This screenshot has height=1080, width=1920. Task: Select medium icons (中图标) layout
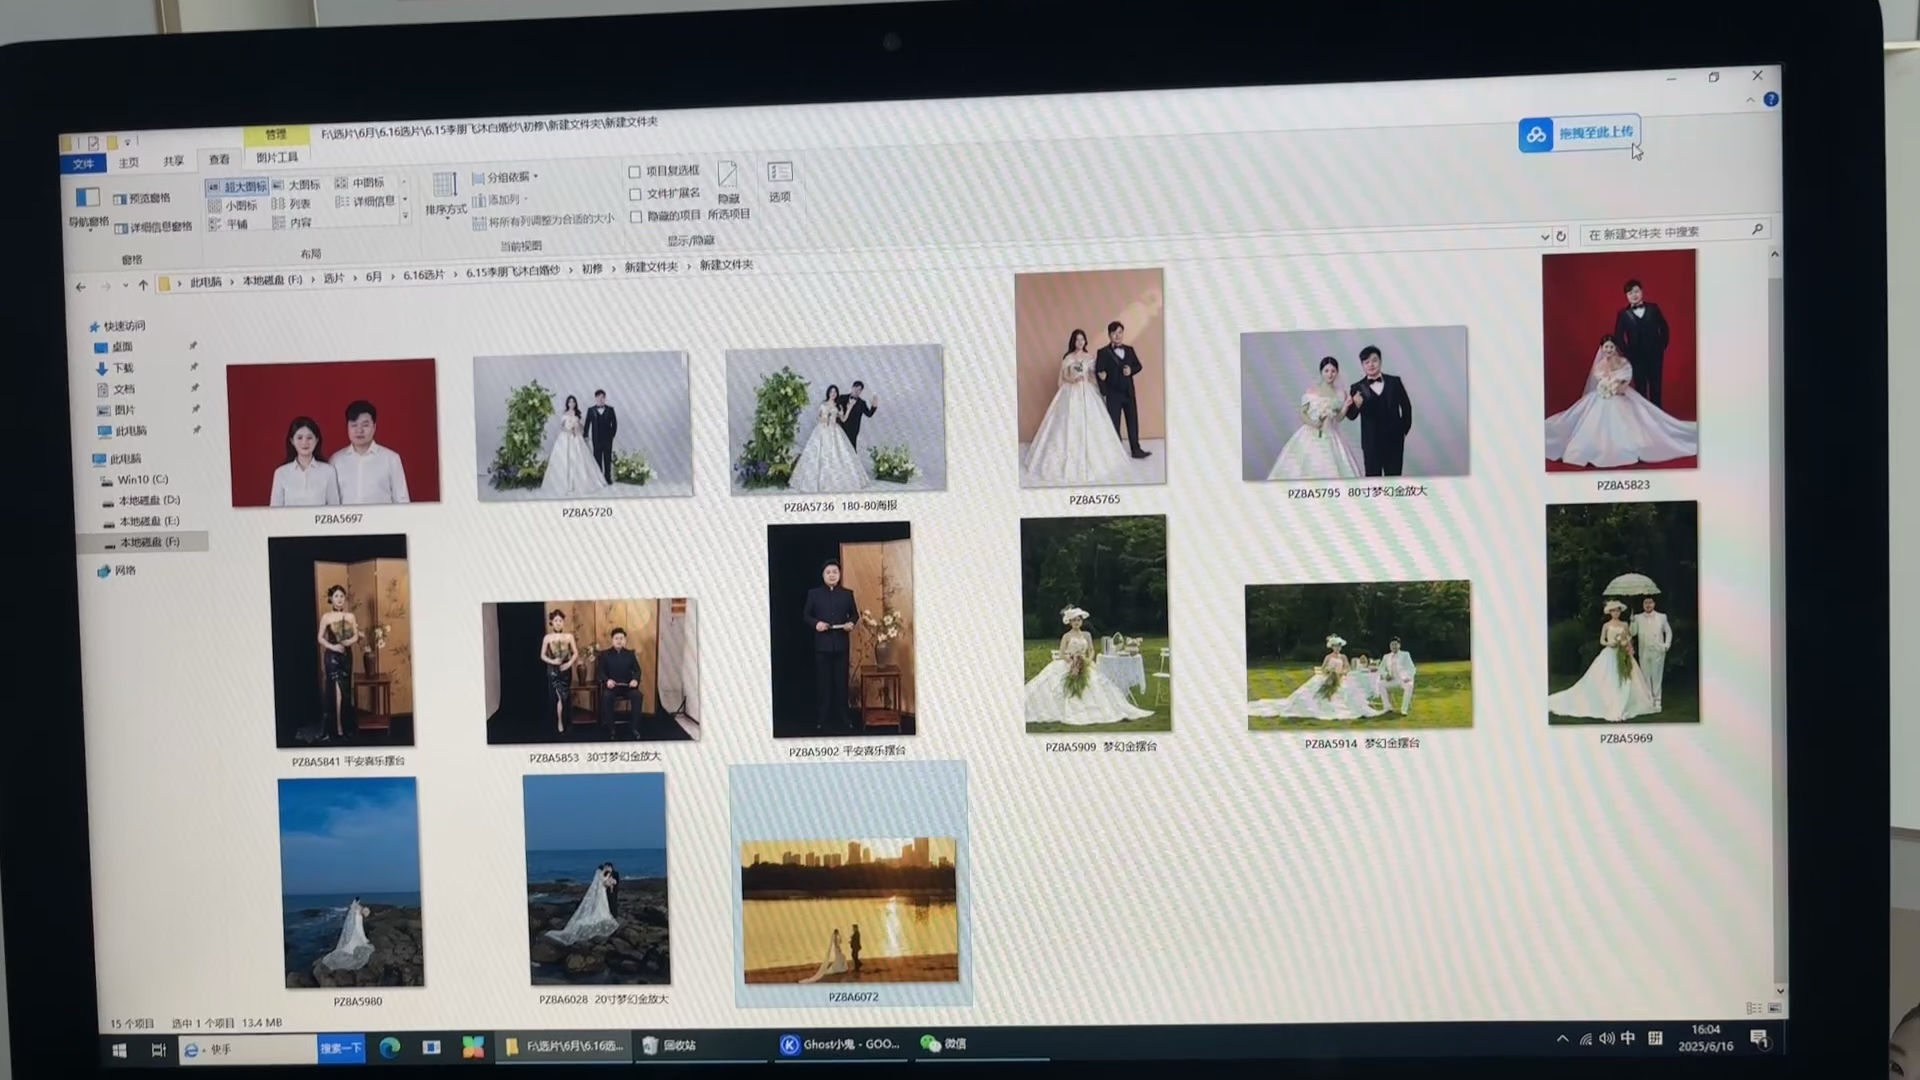[359, 182]
